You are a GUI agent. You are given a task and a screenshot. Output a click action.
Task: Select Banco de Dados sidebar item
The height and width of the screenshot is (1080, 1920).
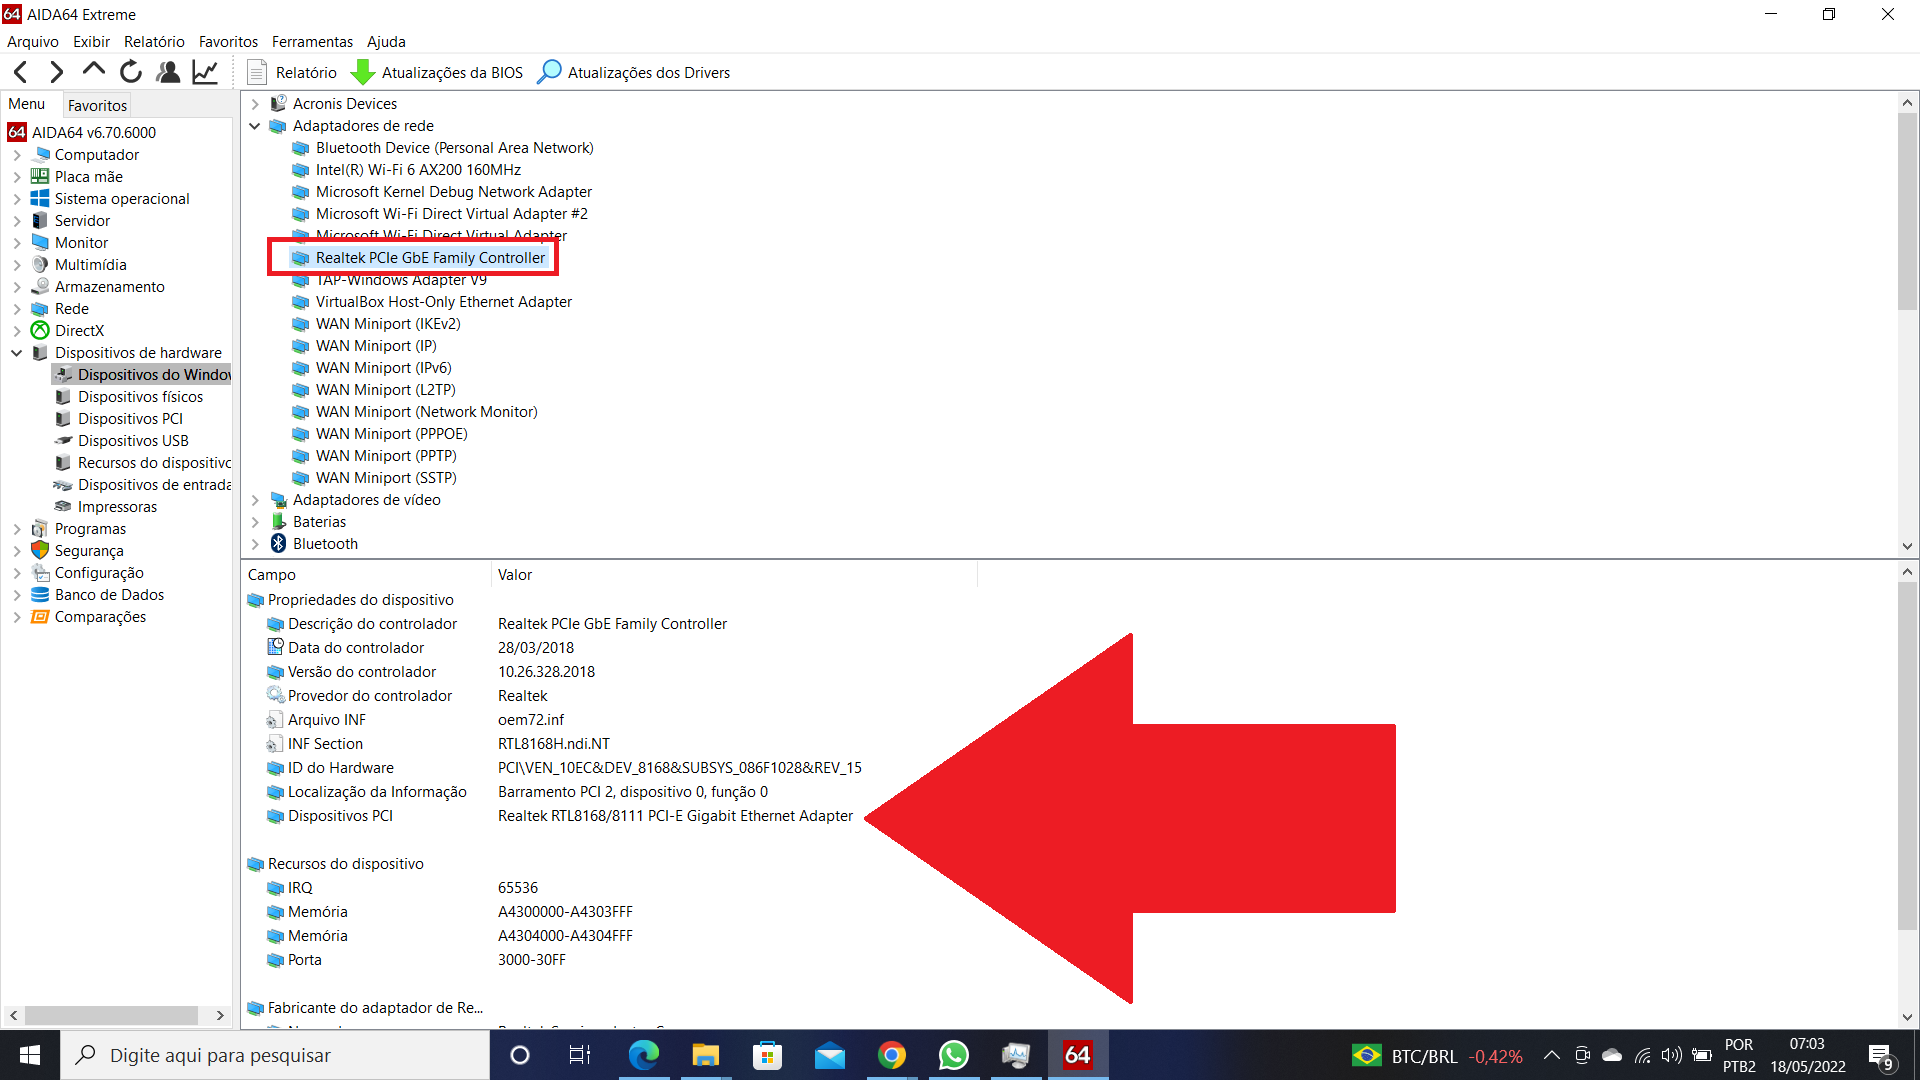[109, 595]
